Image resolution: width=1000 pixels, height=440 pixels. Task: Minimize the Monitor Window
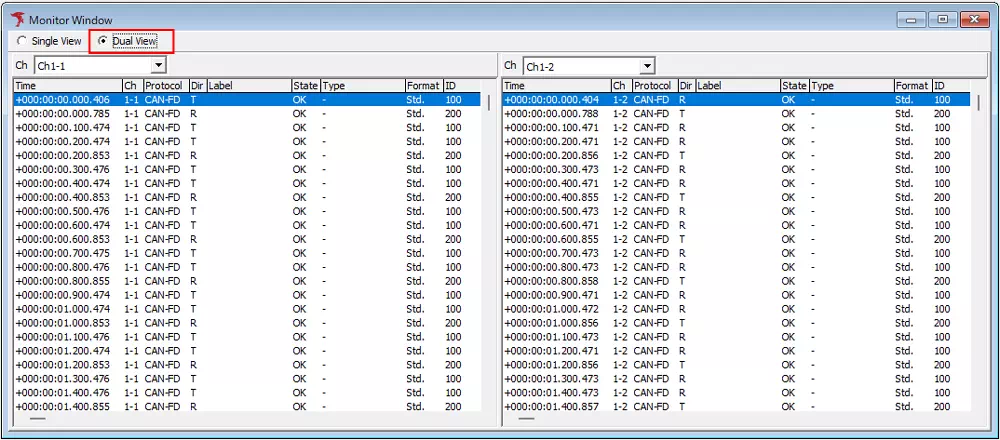point(911,19)
